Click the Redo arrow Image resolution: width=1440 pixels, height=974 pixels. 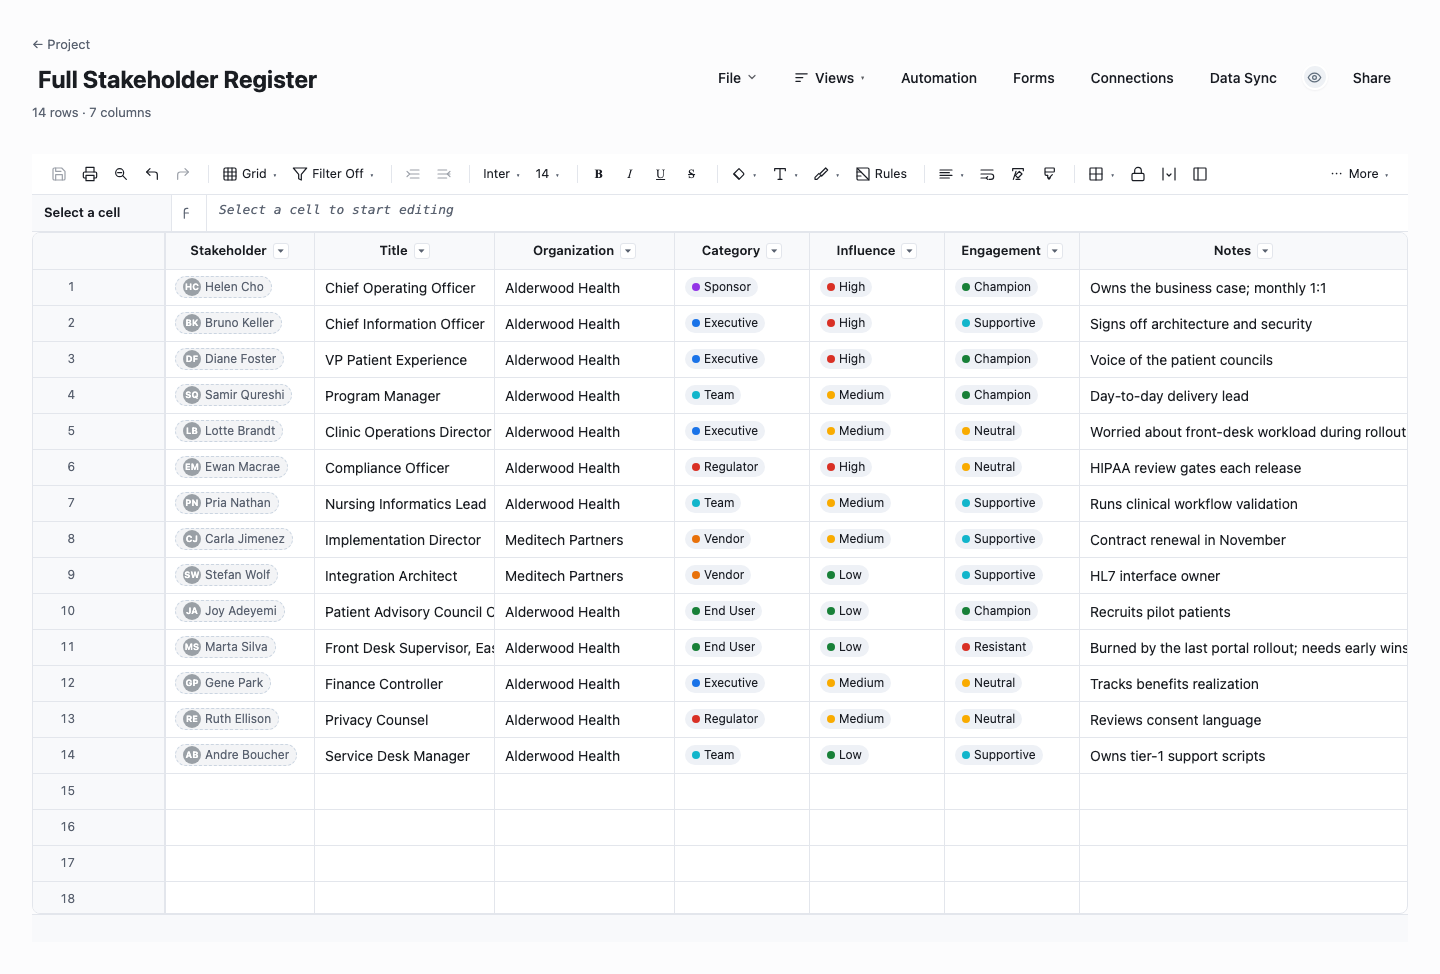183,174
